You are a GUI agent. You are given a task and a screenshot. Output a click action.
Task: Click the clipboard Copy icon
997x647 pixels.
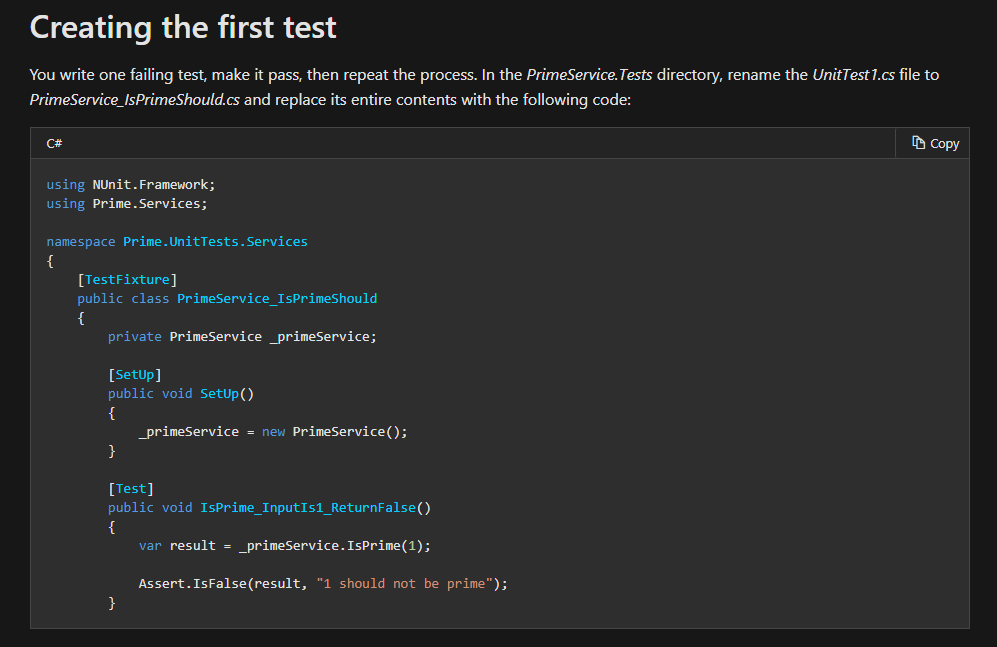tap(917, 143)
